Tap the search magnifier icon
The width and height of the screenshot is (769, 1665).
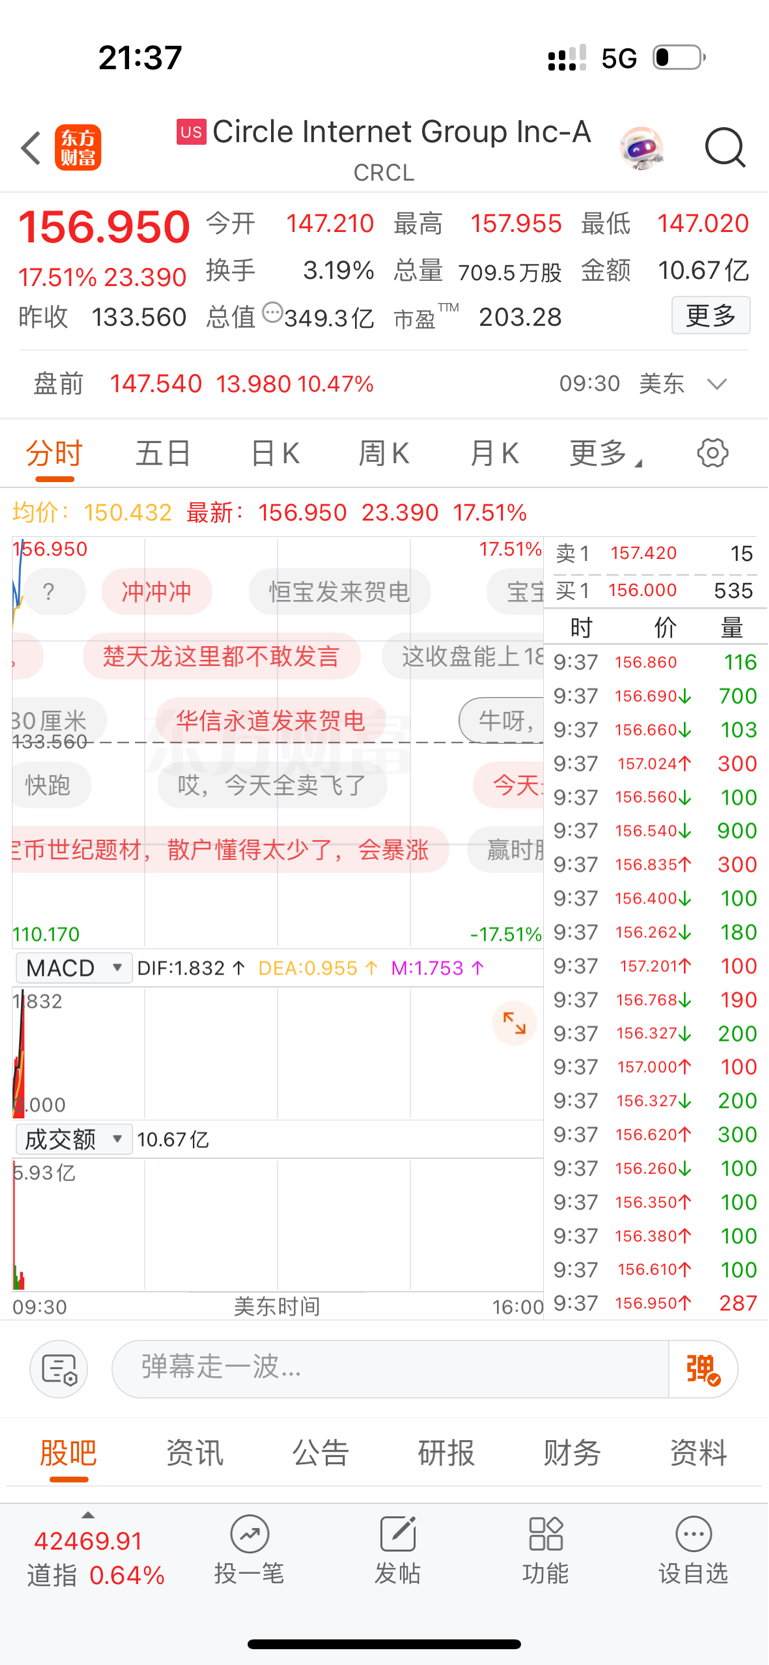pyautogui.click(x=725, y=148)
